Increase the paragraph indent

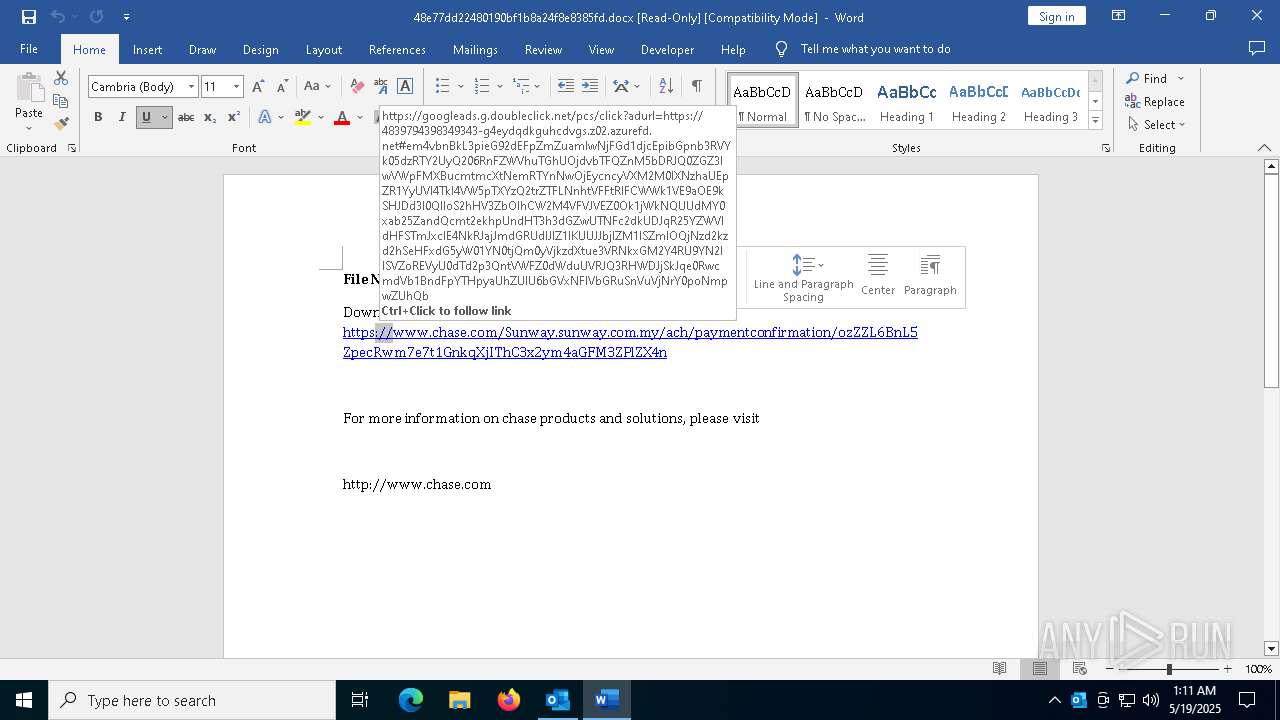[590, 87]
